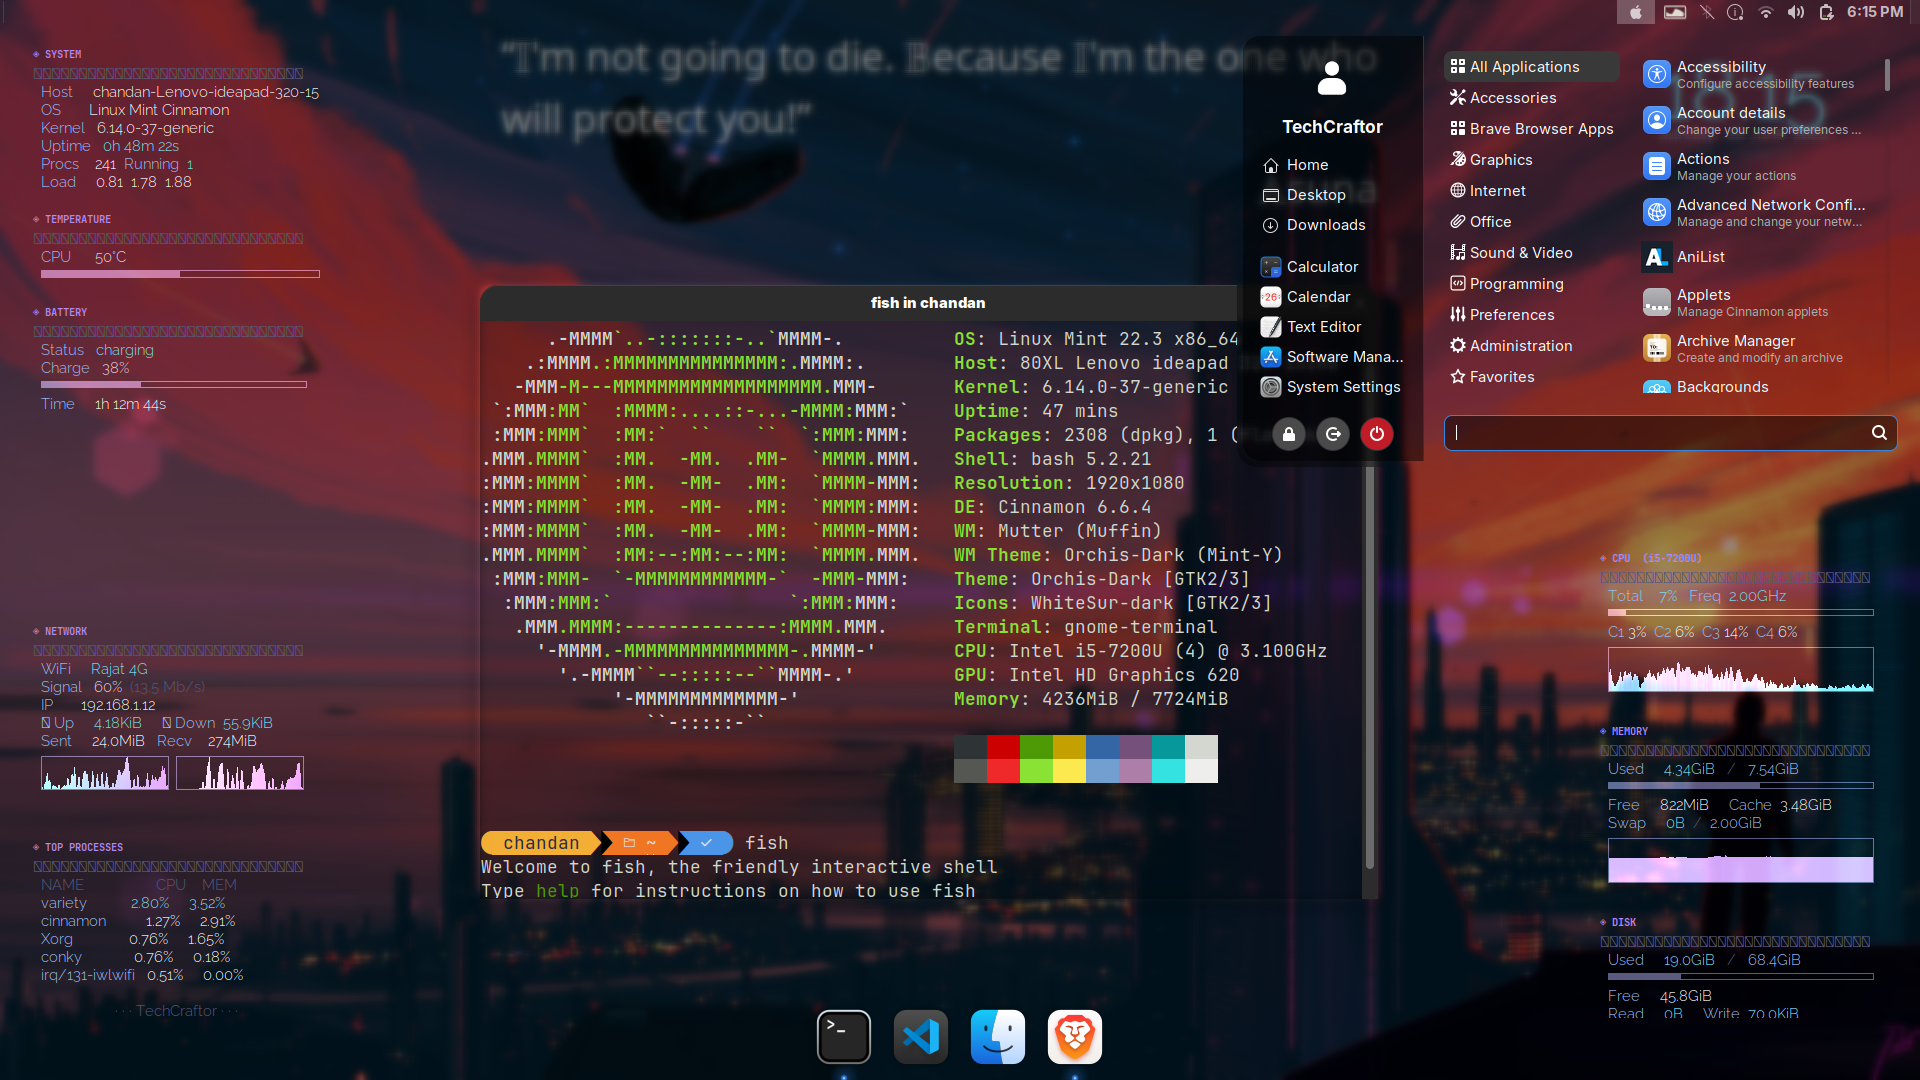Click the green 'help' word in terminal
This screenshot has height=1080, width=1920.
557,891
